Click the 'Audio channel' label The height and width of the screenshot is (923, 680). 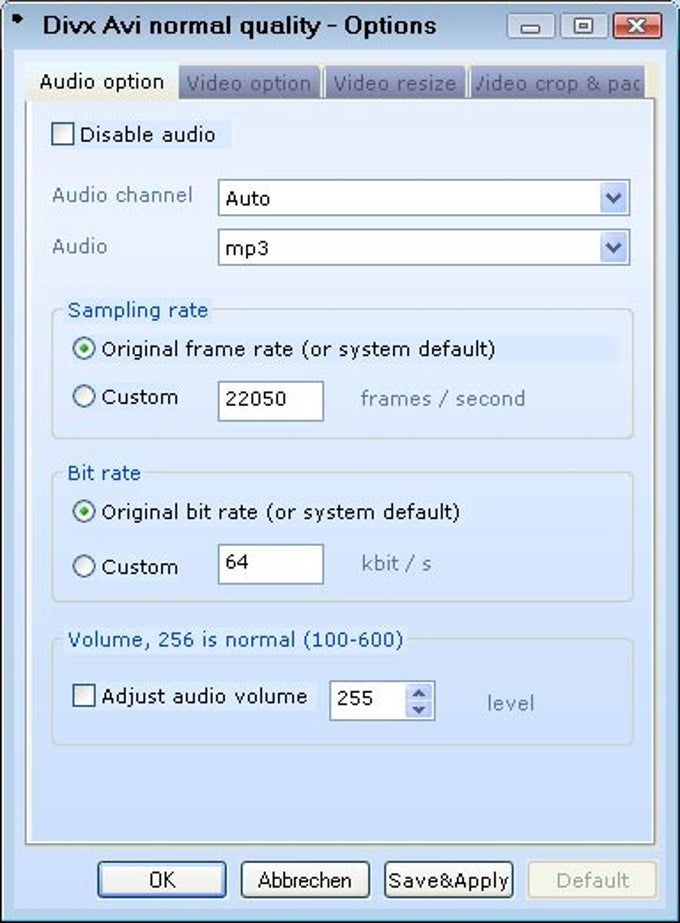click(x=122, y=195)
